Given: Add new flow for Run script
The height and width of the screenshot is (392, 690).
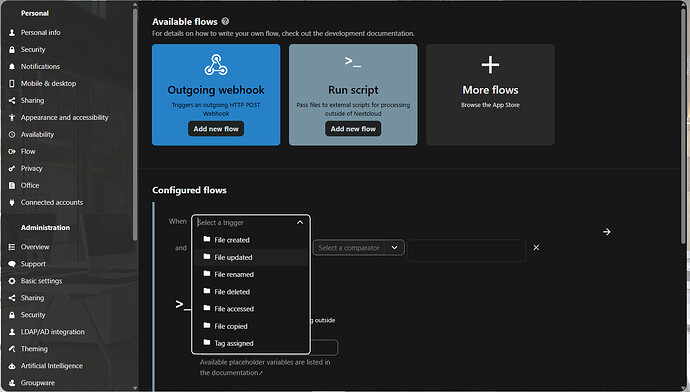Looking at the screenshot, I should tap(353, 129).
